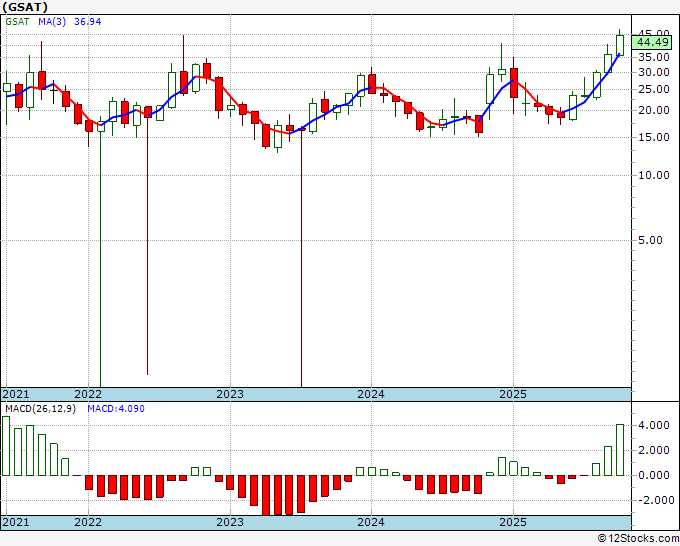Click the tallest green MACD bar at far right

tap(620, 450)
